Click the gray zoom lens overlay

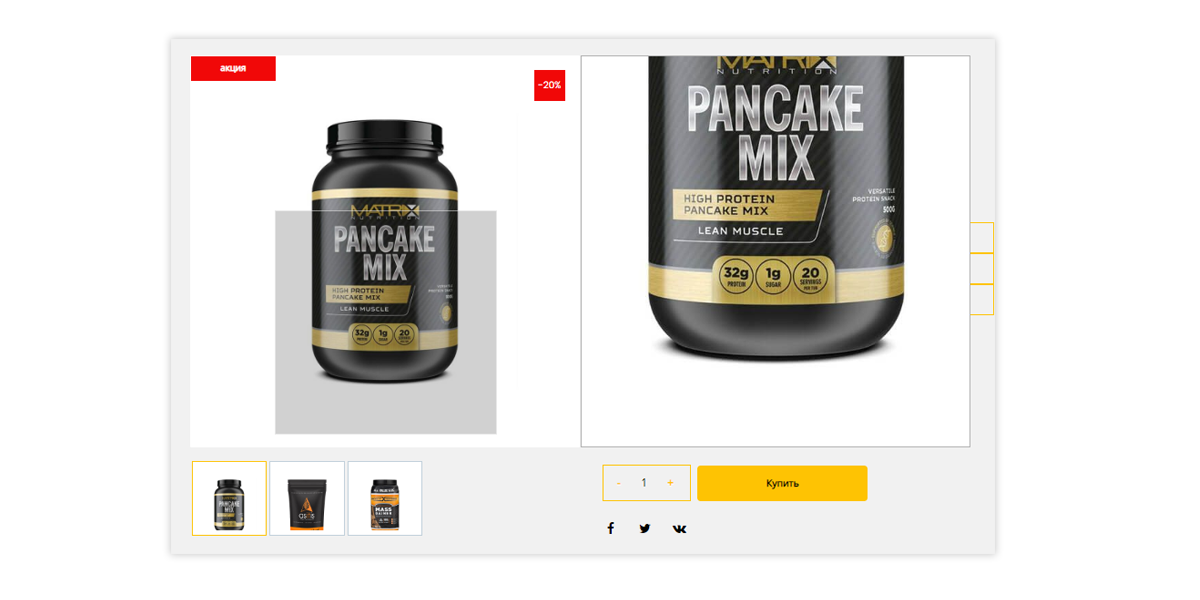tap(386, 322)
